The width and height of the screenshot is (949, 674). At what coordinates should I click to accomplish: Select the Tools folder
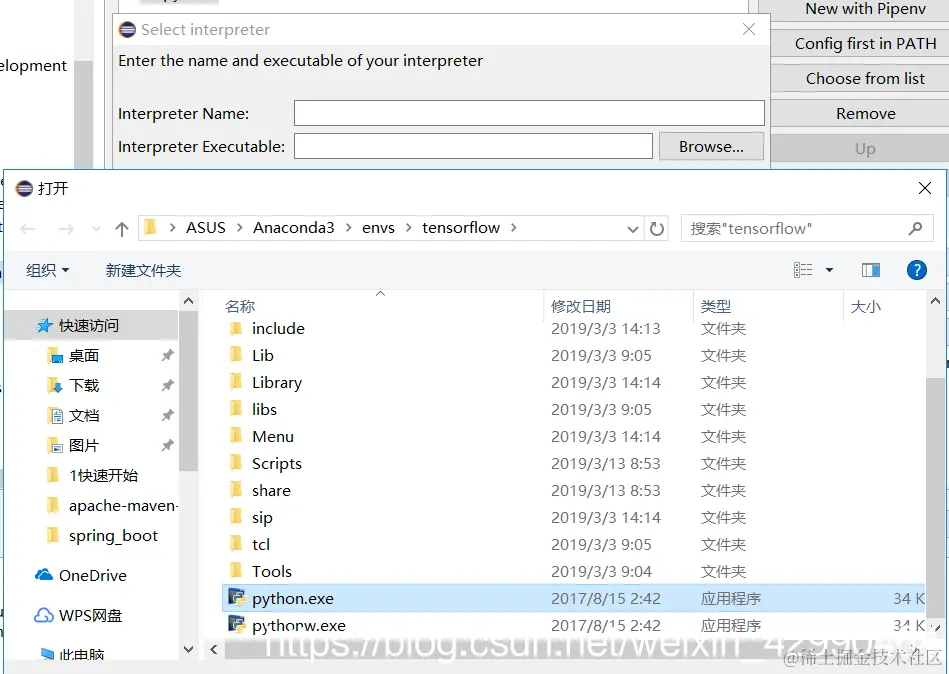pos(272,572)
